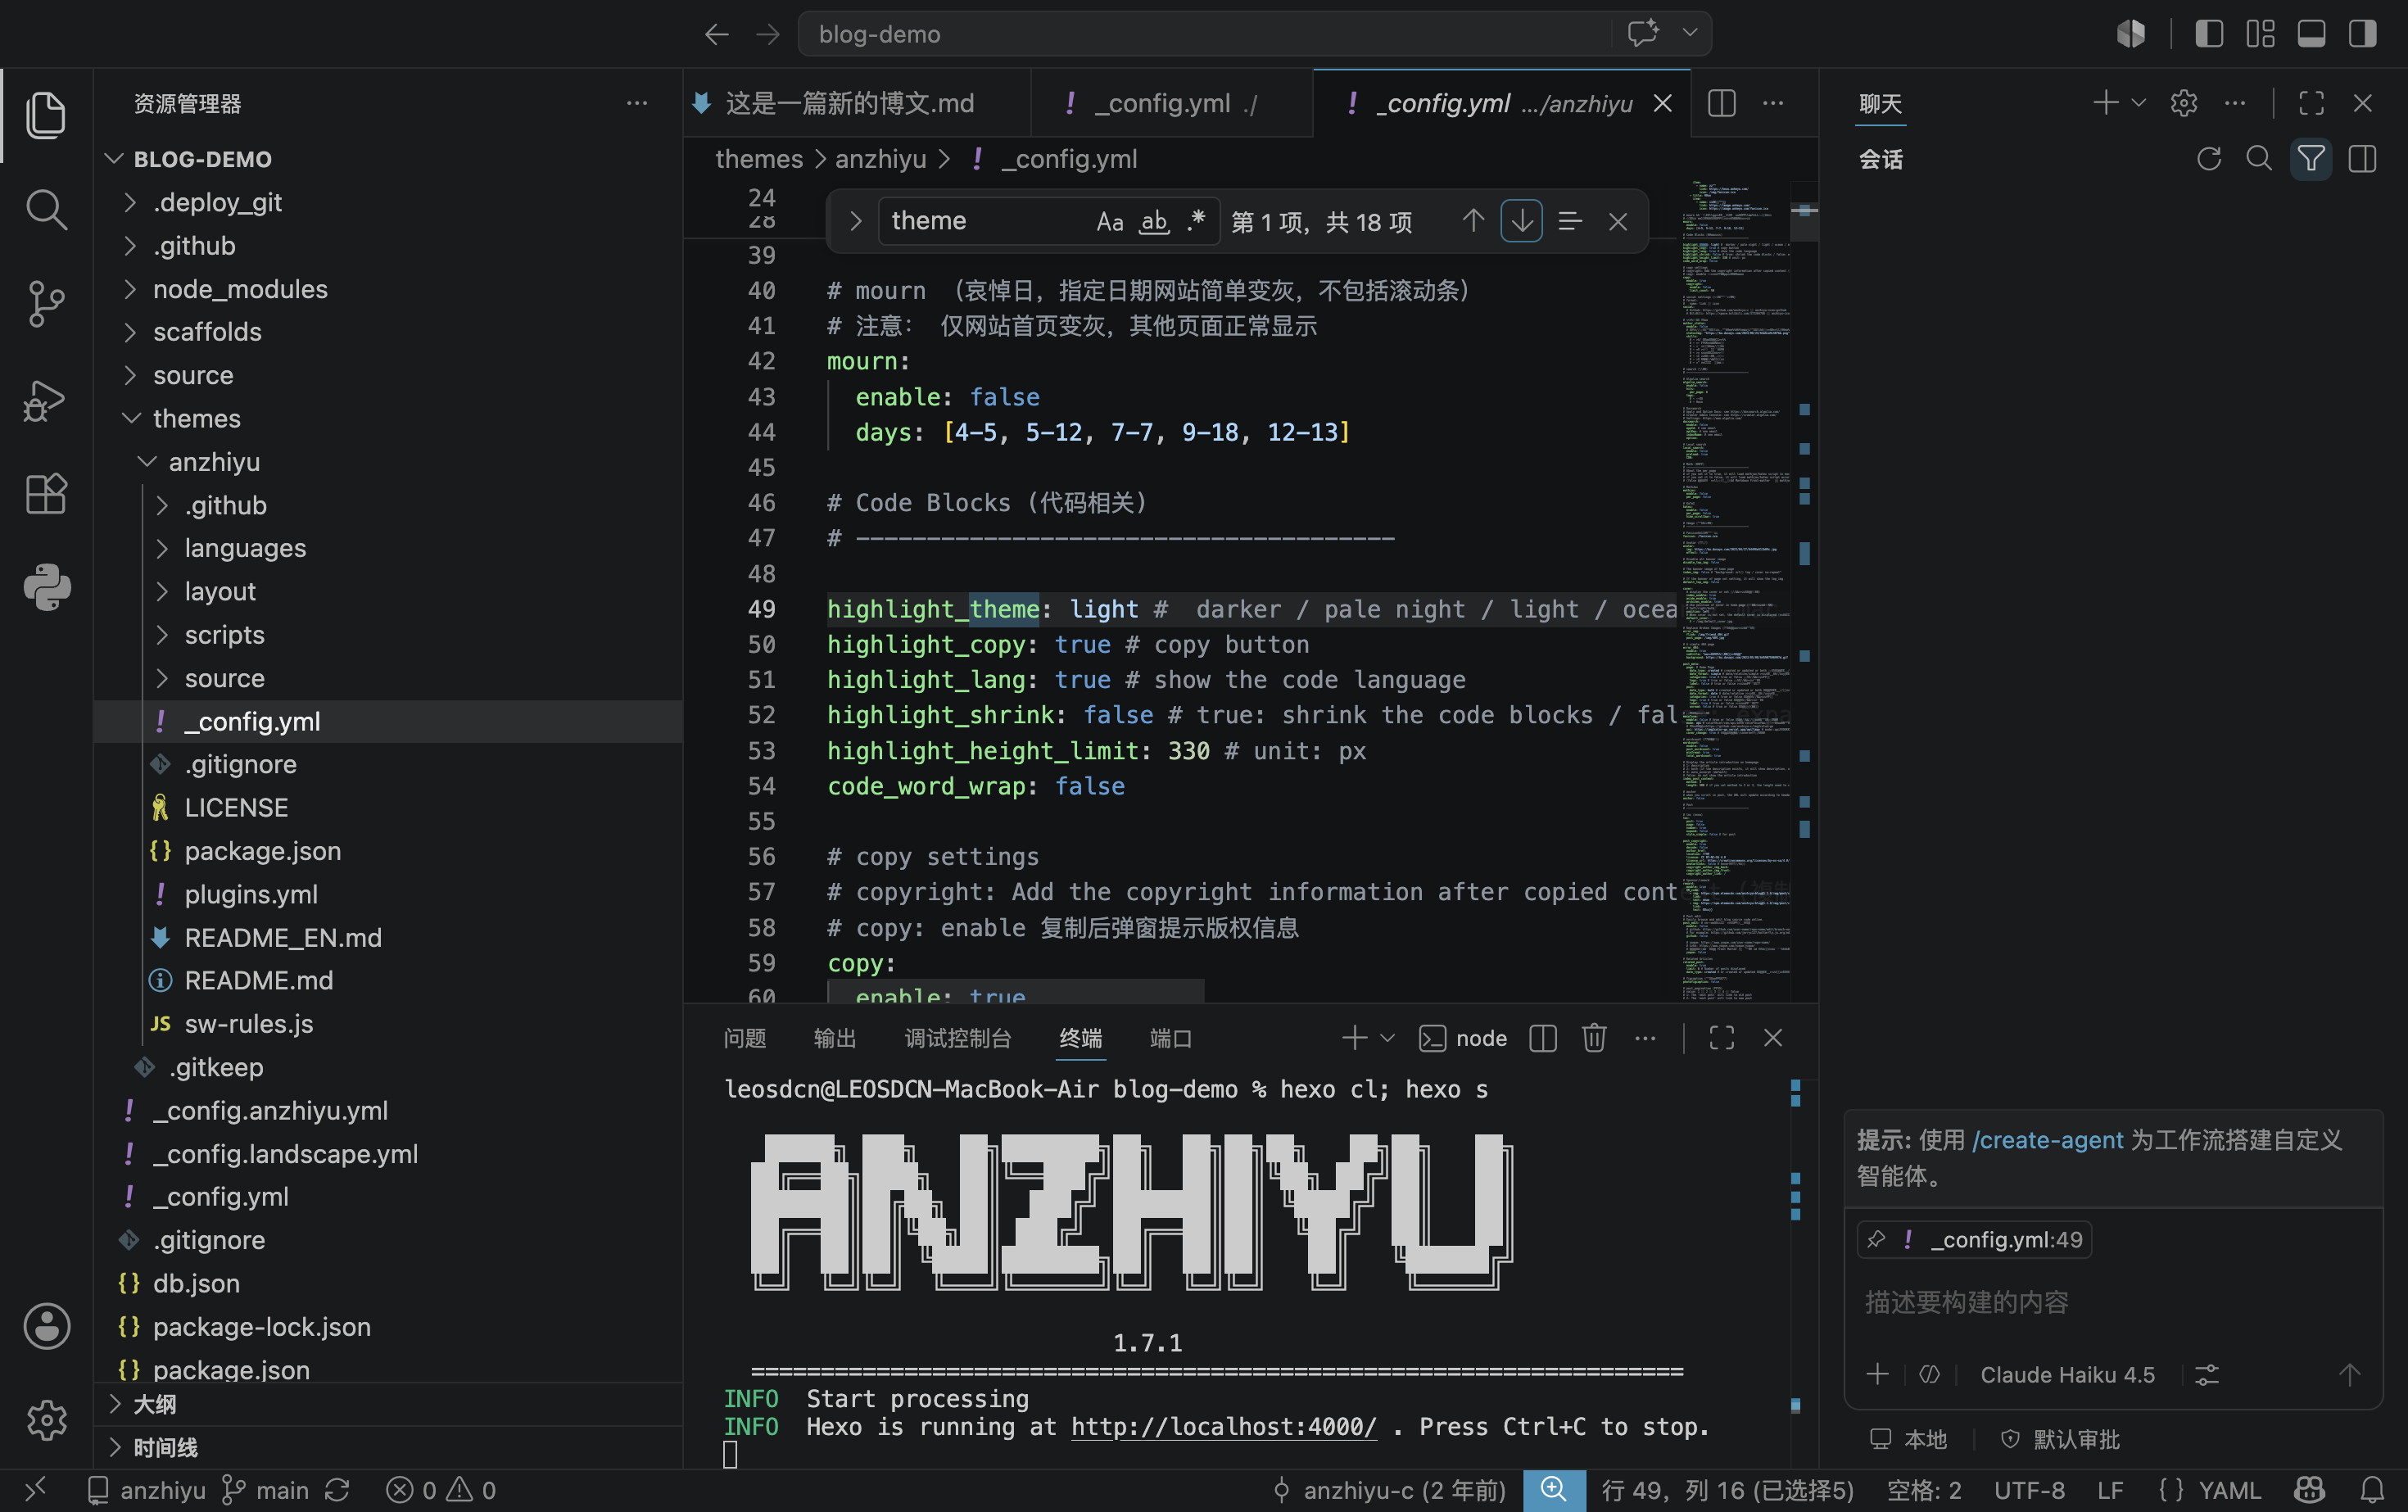2408x1512 pixels.
Task: Change the UTF-8 file encoding
Action: point(2029,1490)
